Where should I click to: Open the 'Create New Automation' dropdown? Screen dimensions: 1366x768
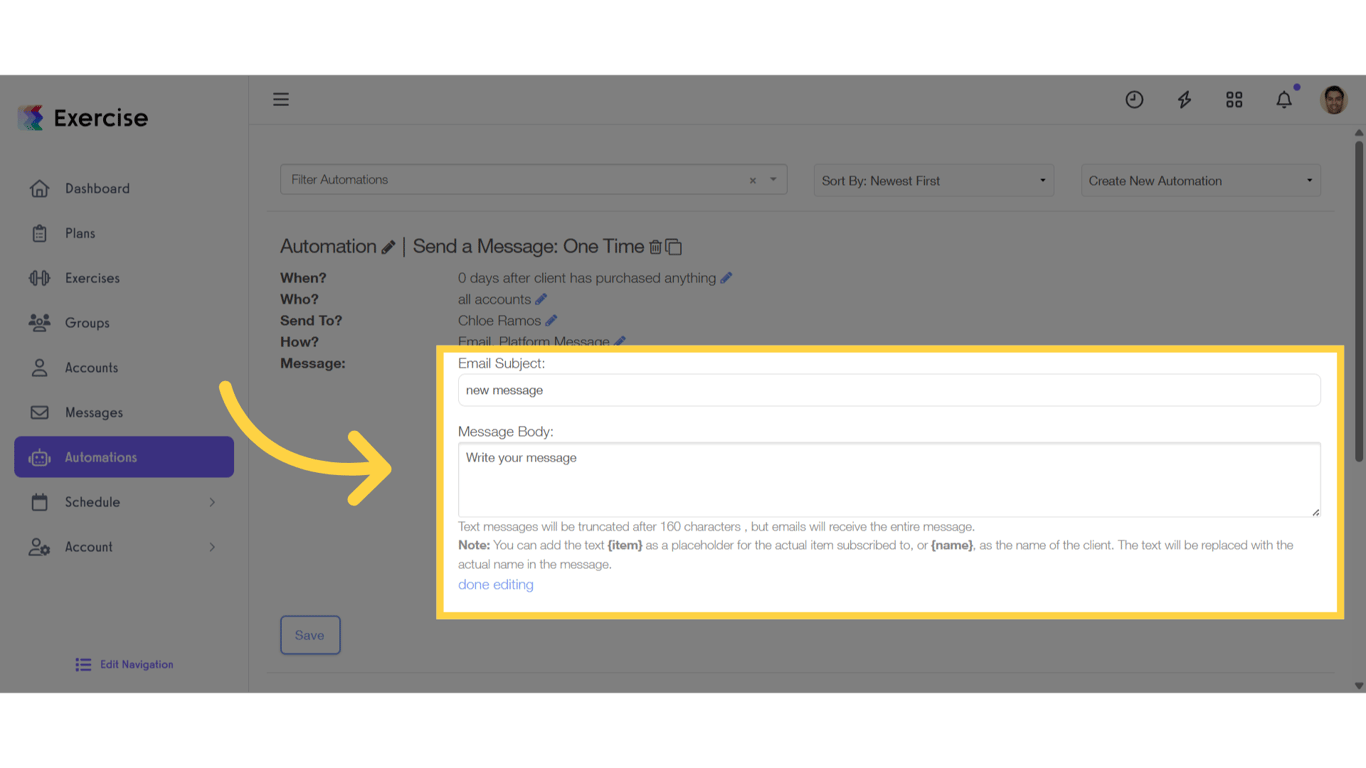[1200, 180]
